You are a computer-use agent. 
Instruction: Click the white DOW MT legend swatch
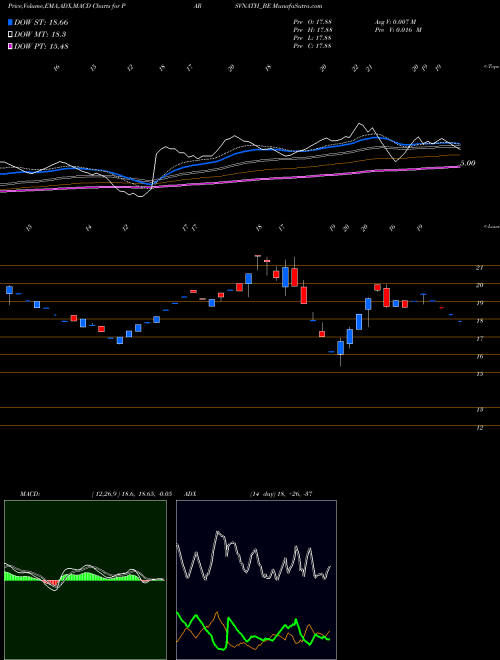click(10, 35)
